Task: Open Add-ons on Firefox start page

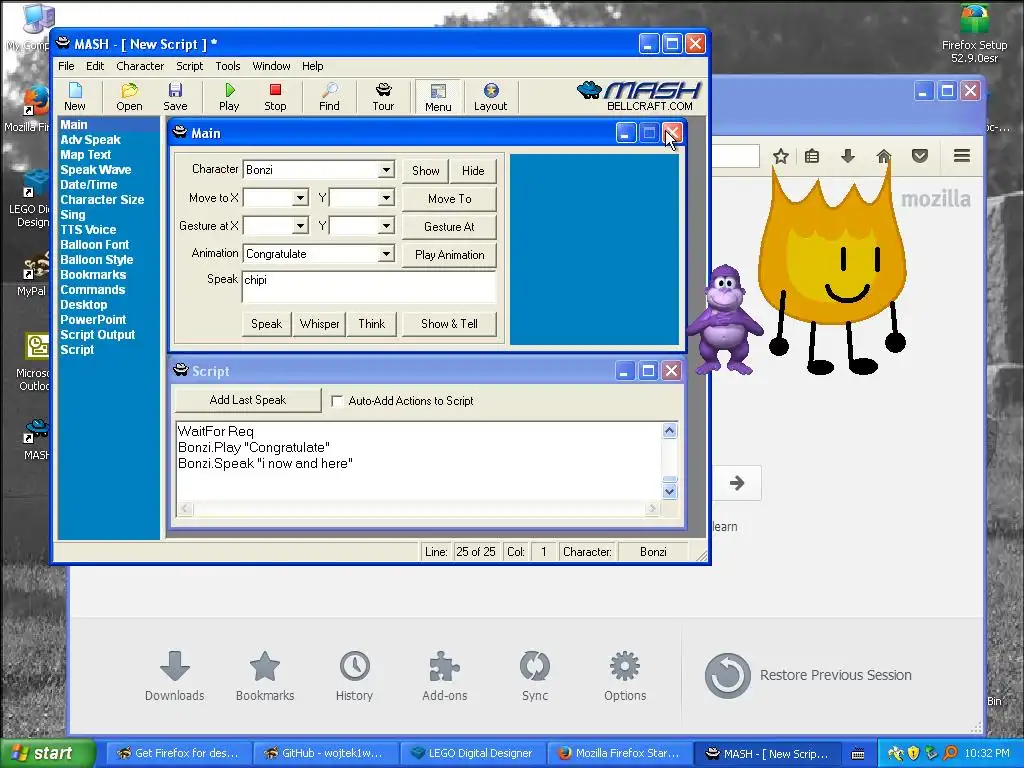Action: pos(445,677)
